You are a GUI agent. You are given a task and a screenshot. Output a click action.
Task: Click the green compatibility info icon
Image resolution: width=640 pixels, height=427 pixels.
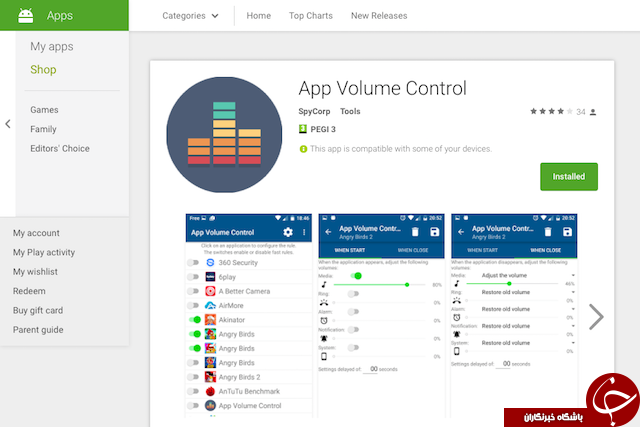tap(303, 149)
